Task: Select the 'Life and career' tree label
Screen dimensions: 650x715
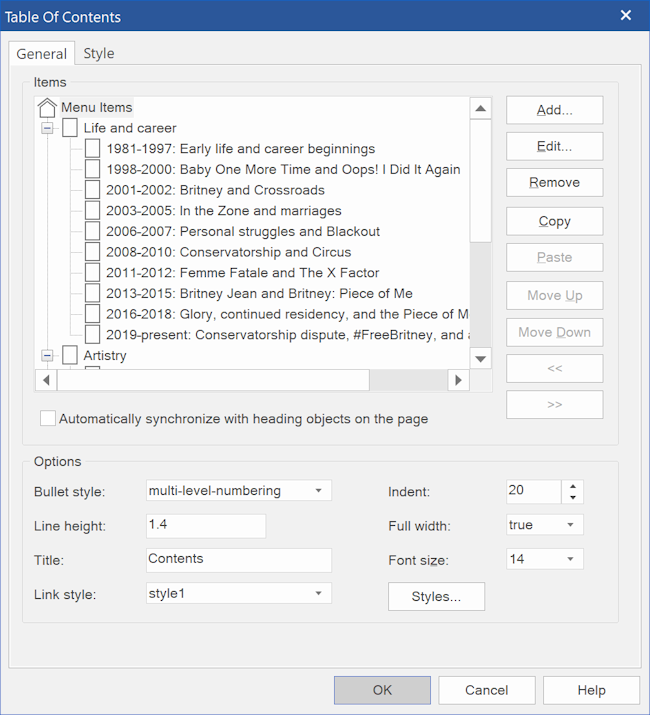Action: (130, 128)
